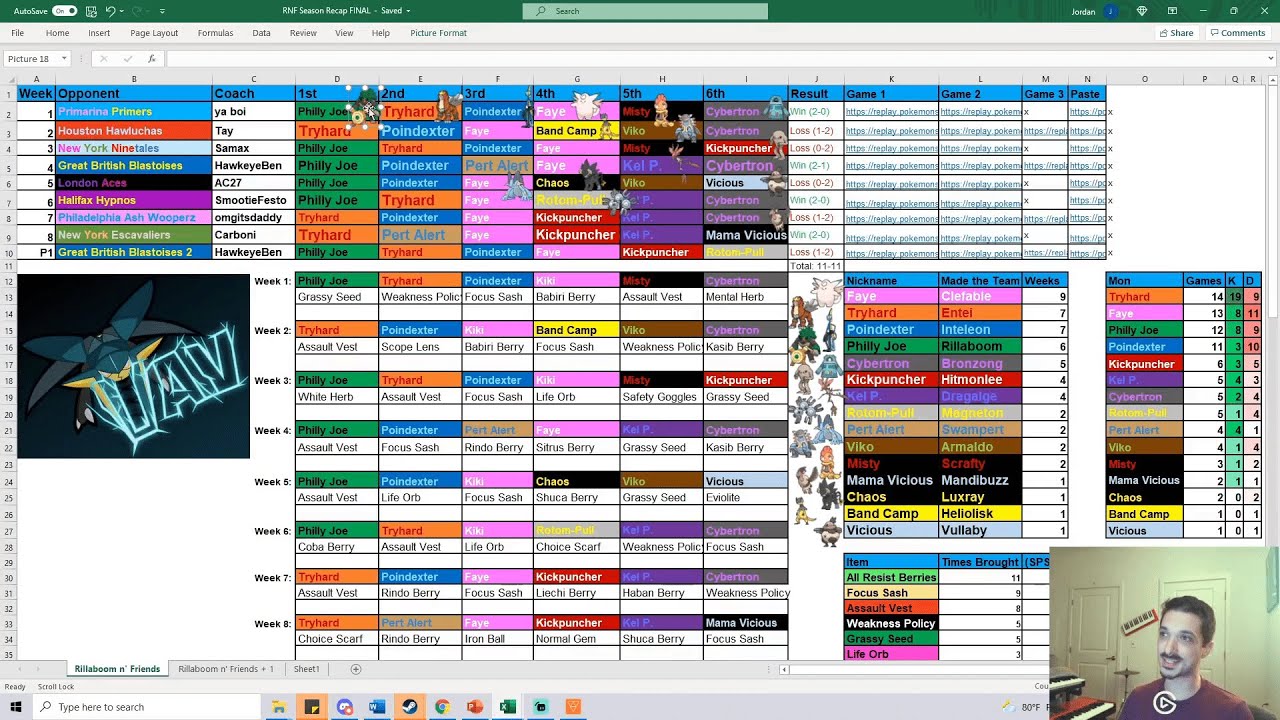Select row 12 header
1280x720 pixels.
[x=8, y=281]
